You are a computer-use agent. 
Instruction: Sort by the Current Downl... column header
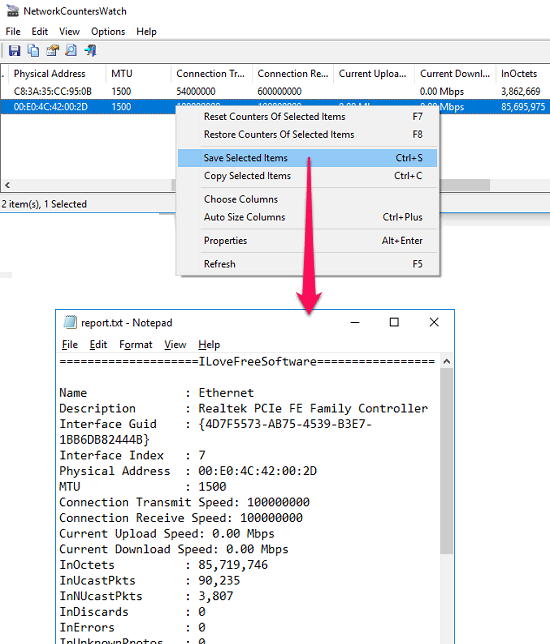pos(455,74)
